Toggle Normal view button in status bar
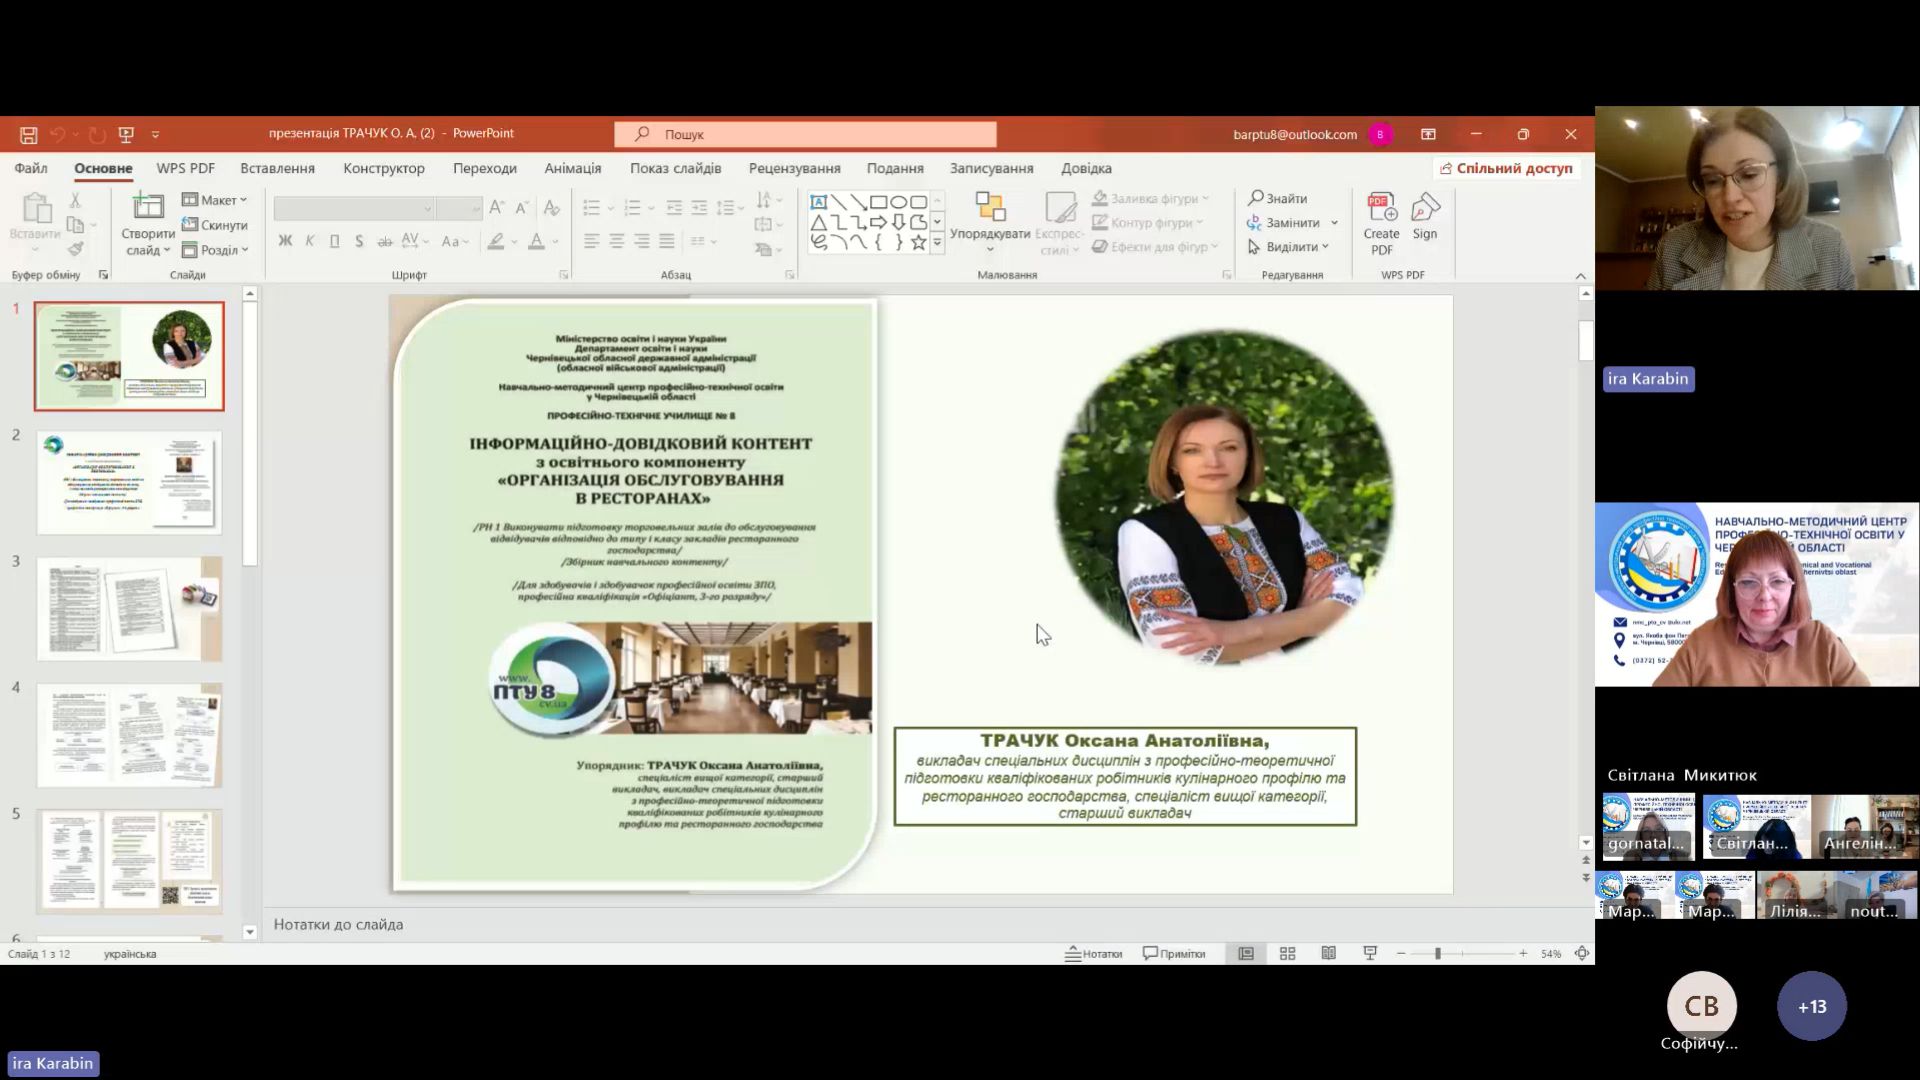This screenshot has width=1920, height=1080. [x=1246, y=954]
